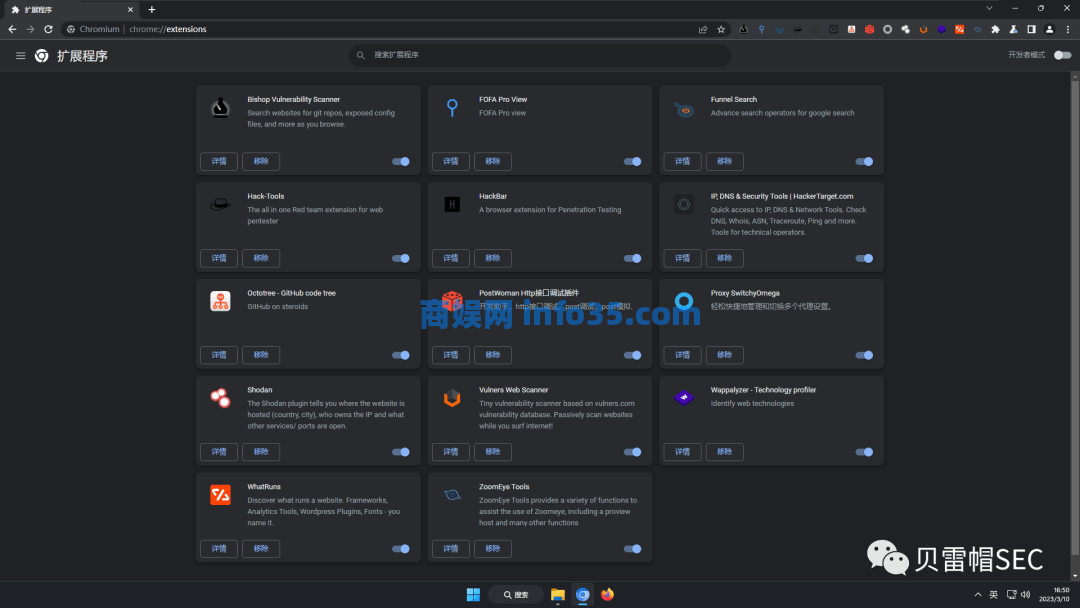Bookmark this page with the star icon
Screen dimensions: 1080x608
point(721,30)
